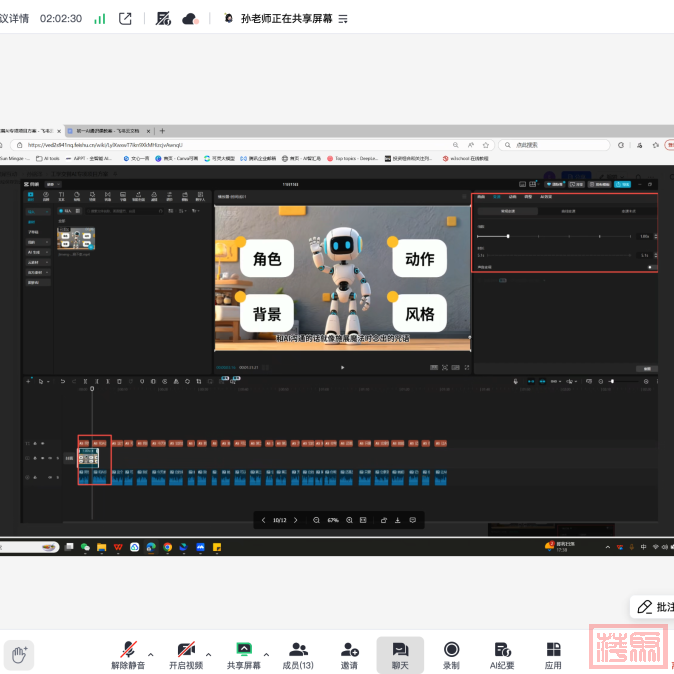Image resolution: width=674 pixels, height=674 pixels.
Task: Click the network signal strength icon
Action: (99, 18)
